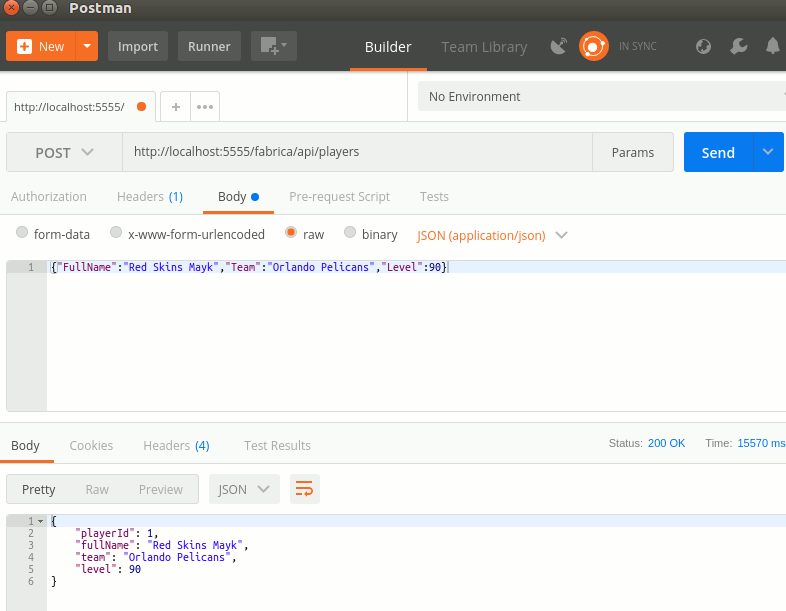Open notifications bell icon
Image resolution: width=786 pixels, height=611 pixels.
pyautogui.click(x=772, y=46)
